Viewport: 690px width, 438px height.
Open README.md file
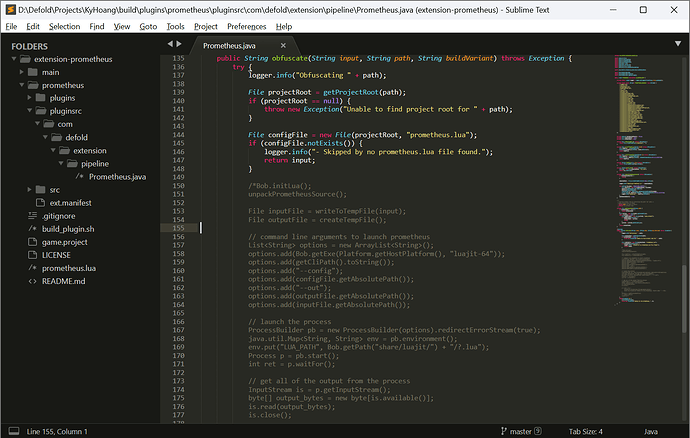coord(63,281)
